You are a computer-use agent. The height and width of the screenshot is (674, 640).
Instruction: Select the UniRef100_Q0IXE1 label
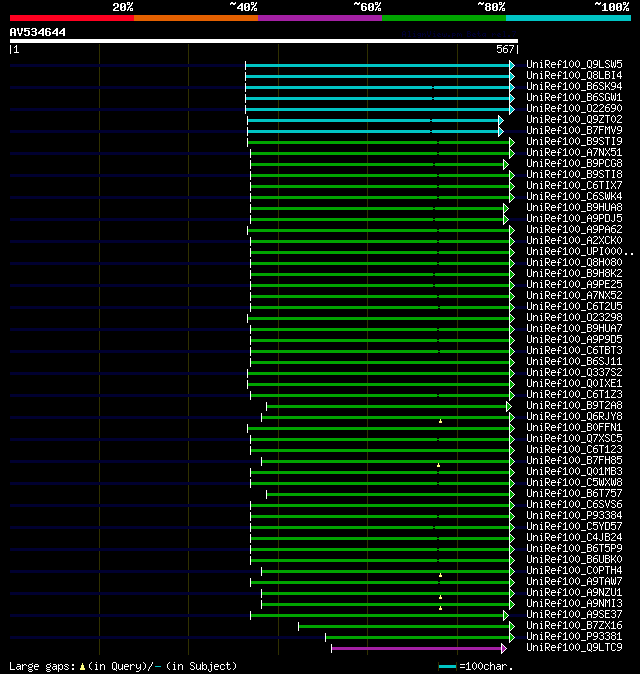574,383
